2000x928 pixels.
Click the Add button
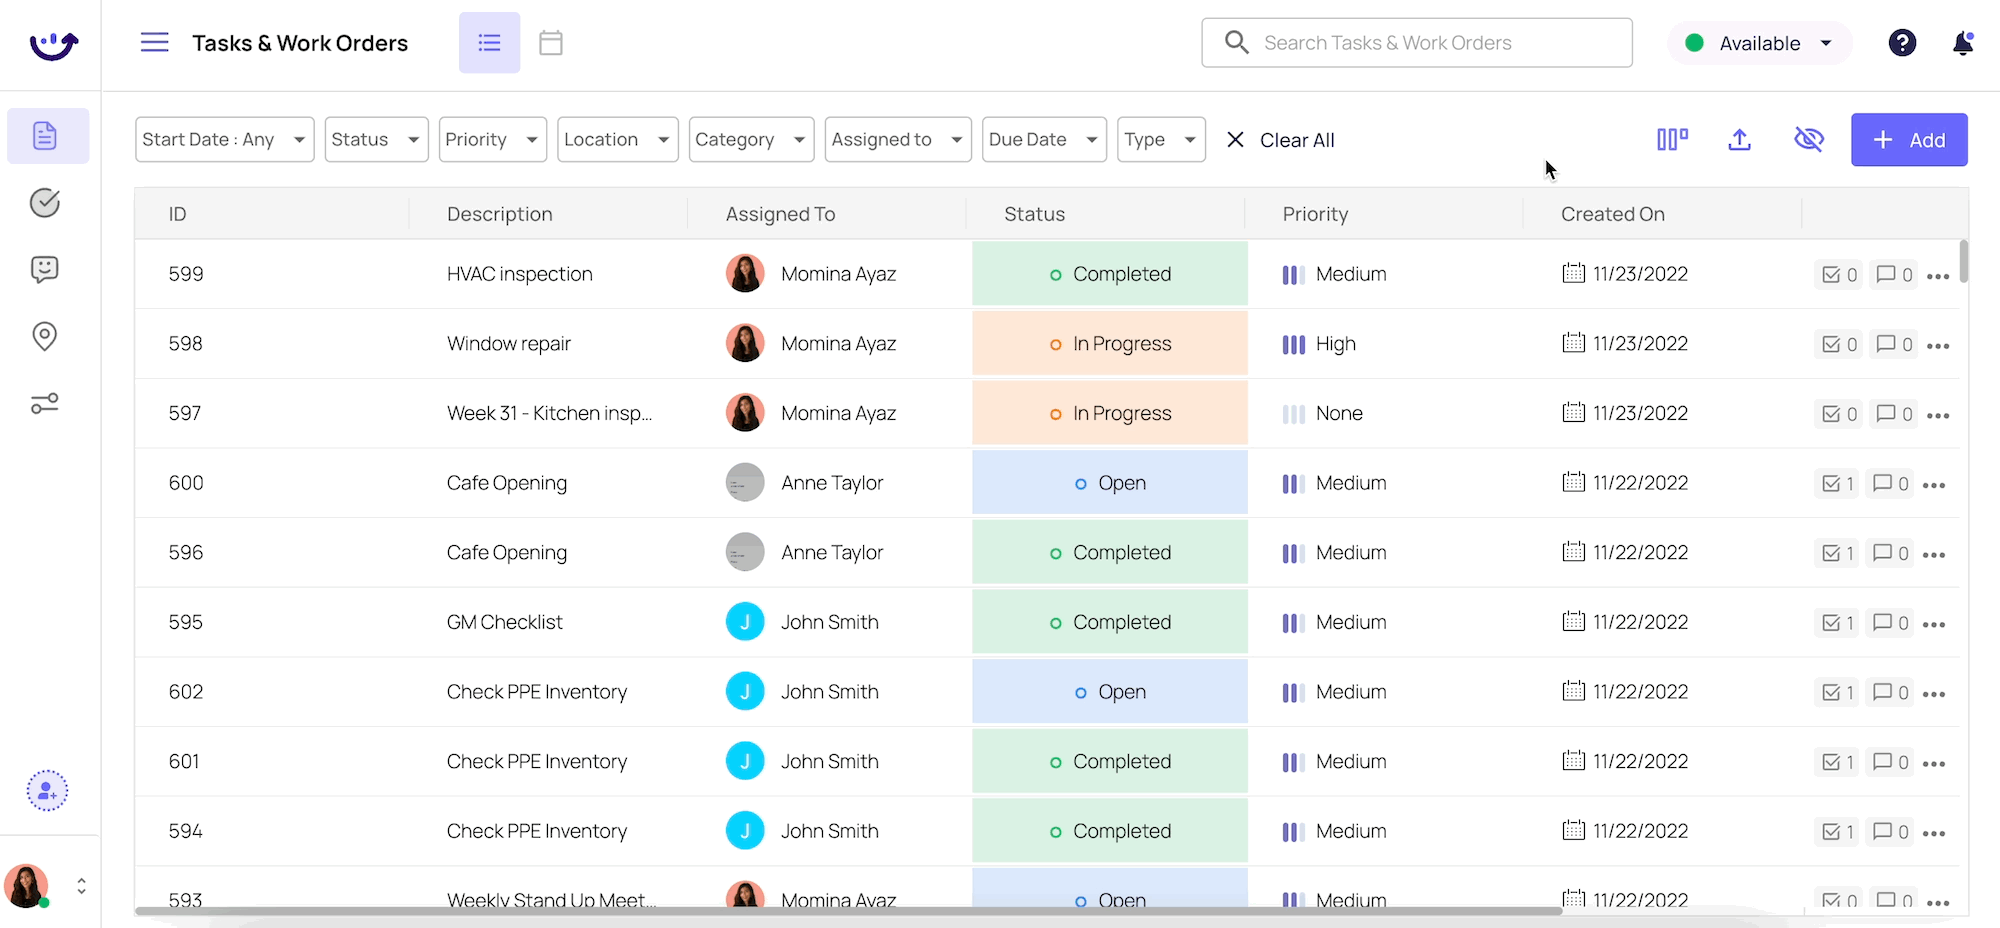1909,140
